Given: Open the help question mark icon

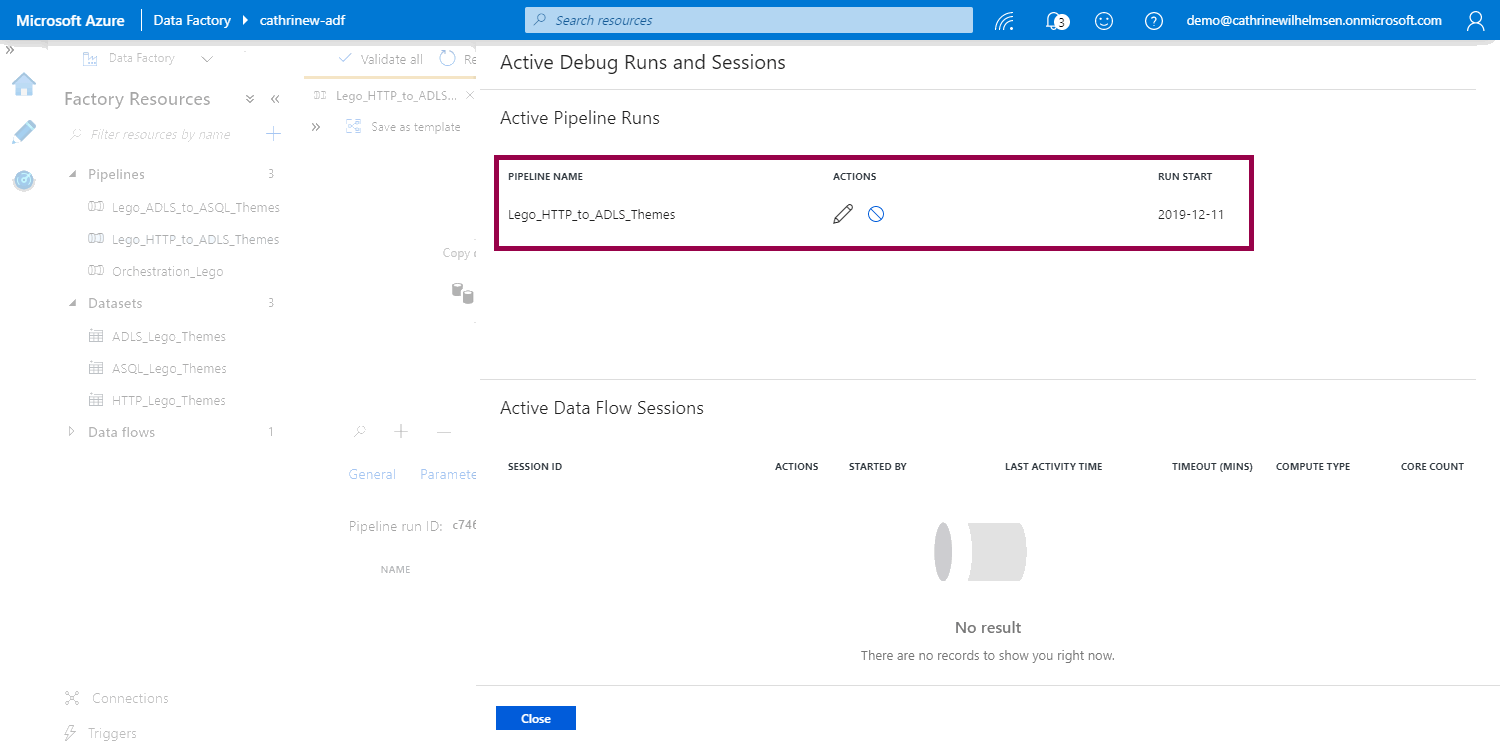Looking at the screenshot, I should [1154, 21].
